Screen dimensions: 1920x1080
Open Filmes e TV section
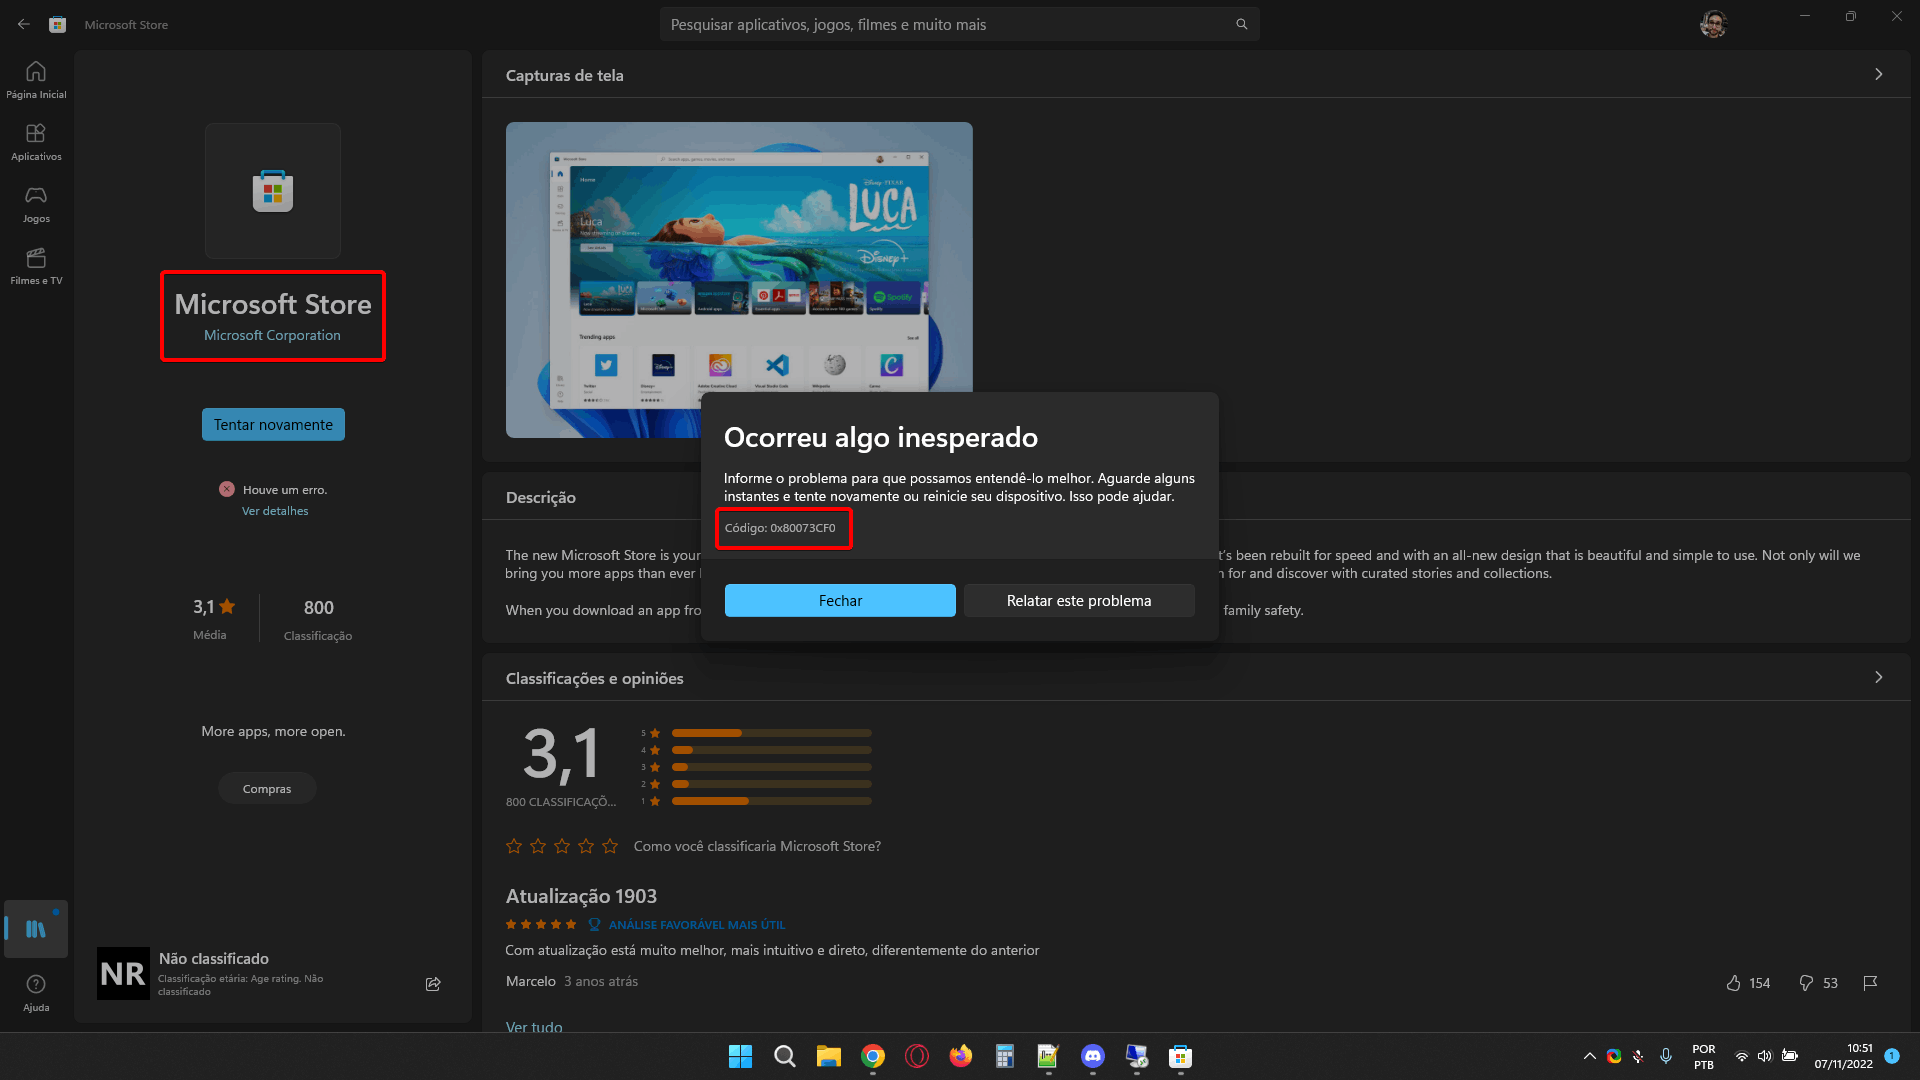tap(36, 266)
